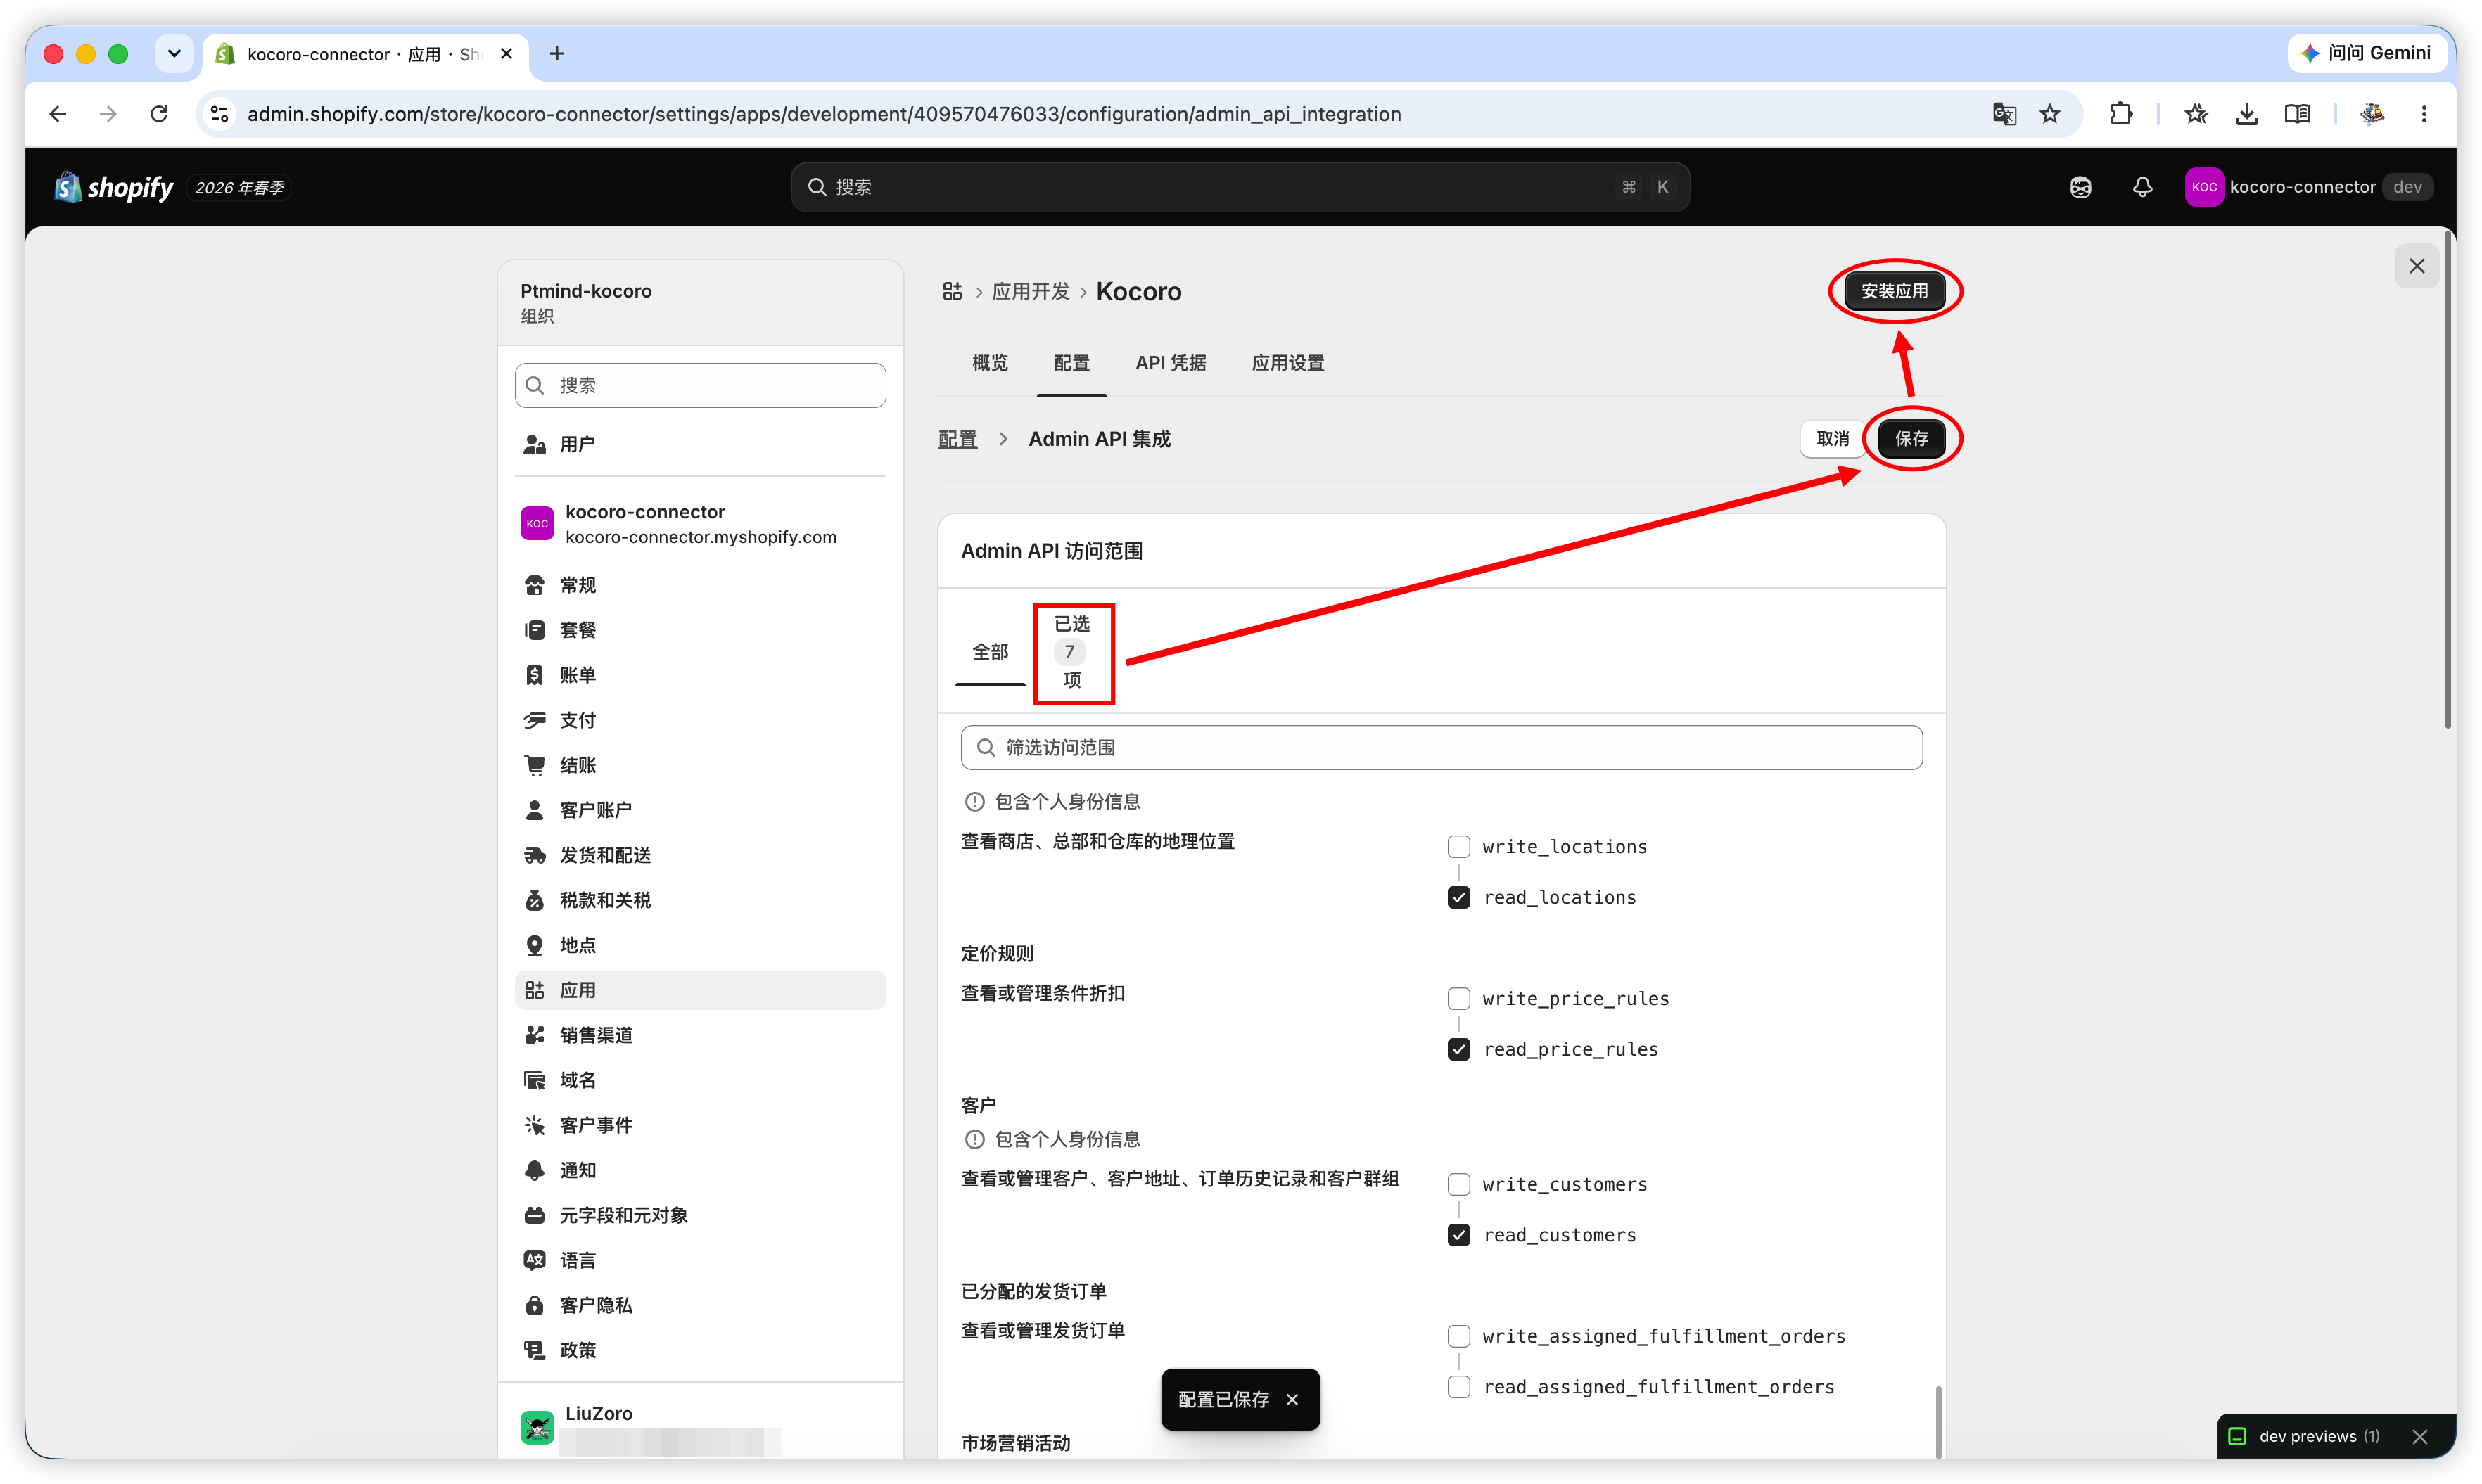
Task: Open Chrome downloads icon
Action: 2246,114
